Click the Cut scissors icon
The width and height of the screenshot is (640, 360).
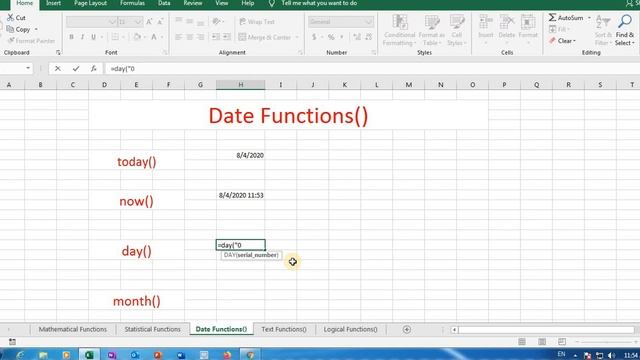pos(11,18)
